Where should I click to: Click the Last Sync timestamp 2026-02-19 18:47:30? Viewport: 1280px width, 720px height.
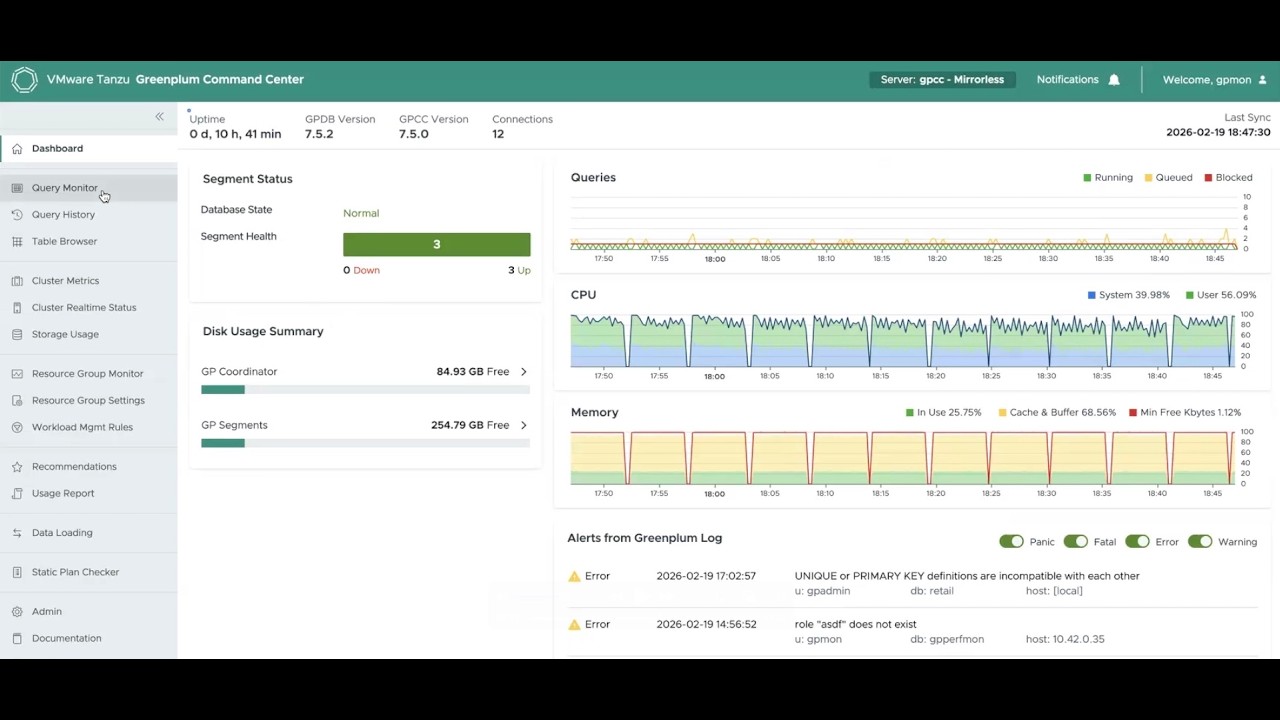click(1218, 133)
